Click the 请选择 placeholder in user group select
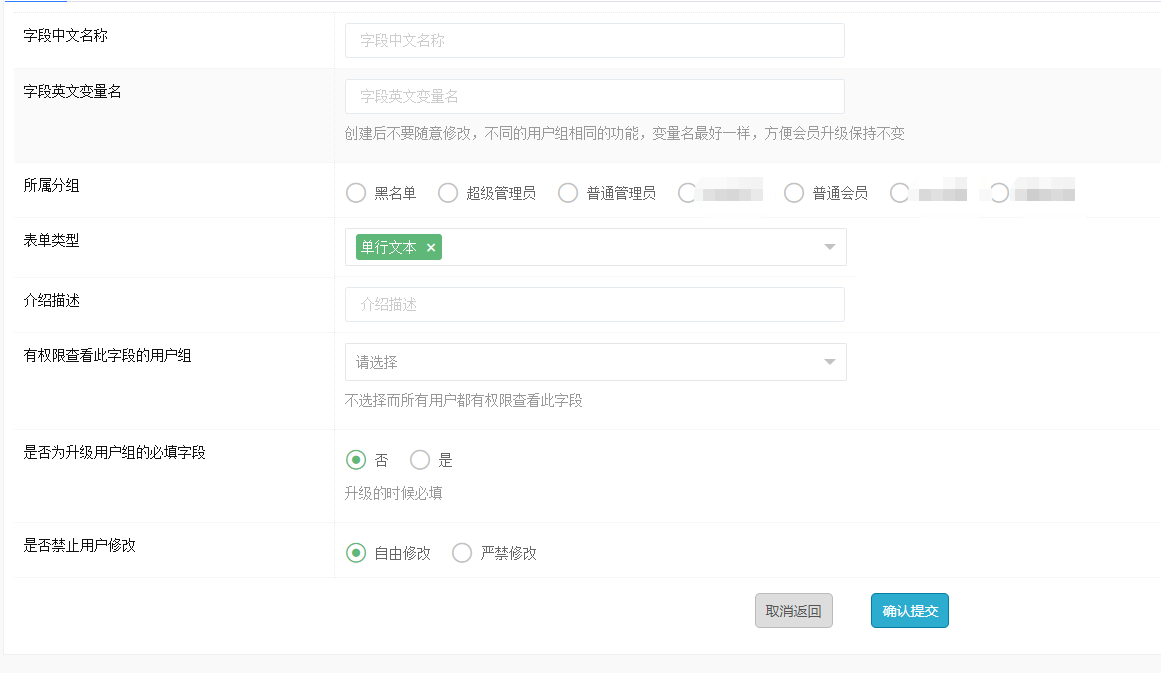Viewport: 1161px width, 673px height. tap(379, 362)
